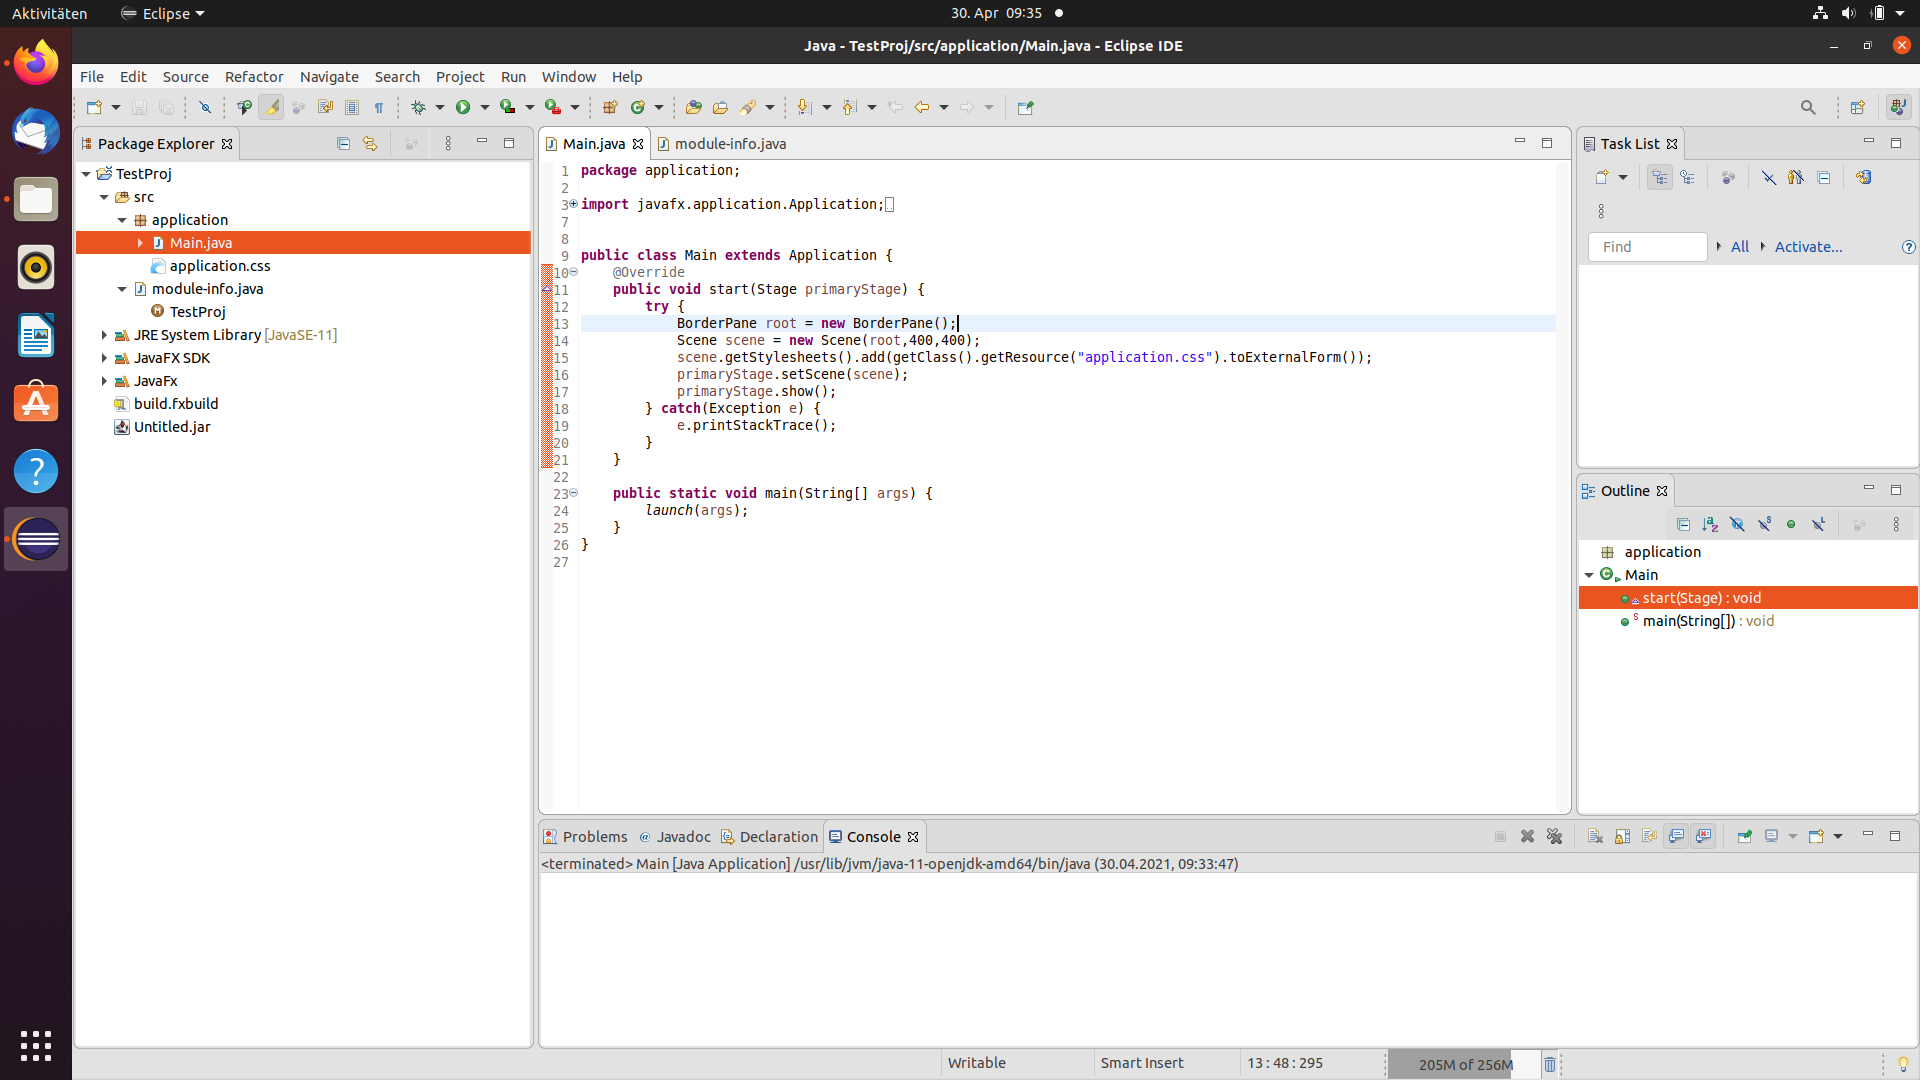Screen dimensions: 1920x1080
Task: Toggle Scroll Lock in Console
Action: pyautogui.click(x=1622, y=836)
